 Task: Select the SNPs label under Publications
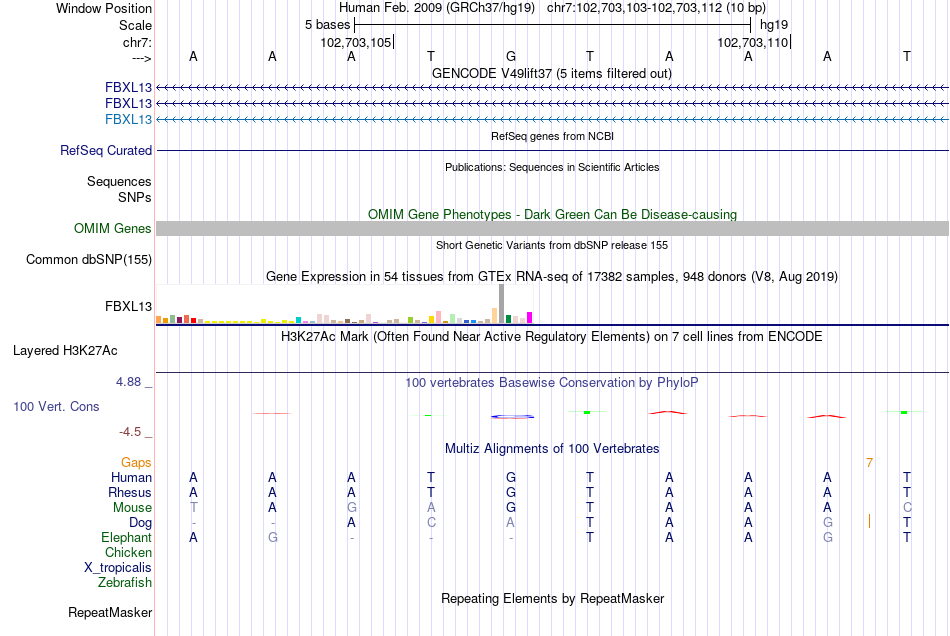(x=135, y=197)
